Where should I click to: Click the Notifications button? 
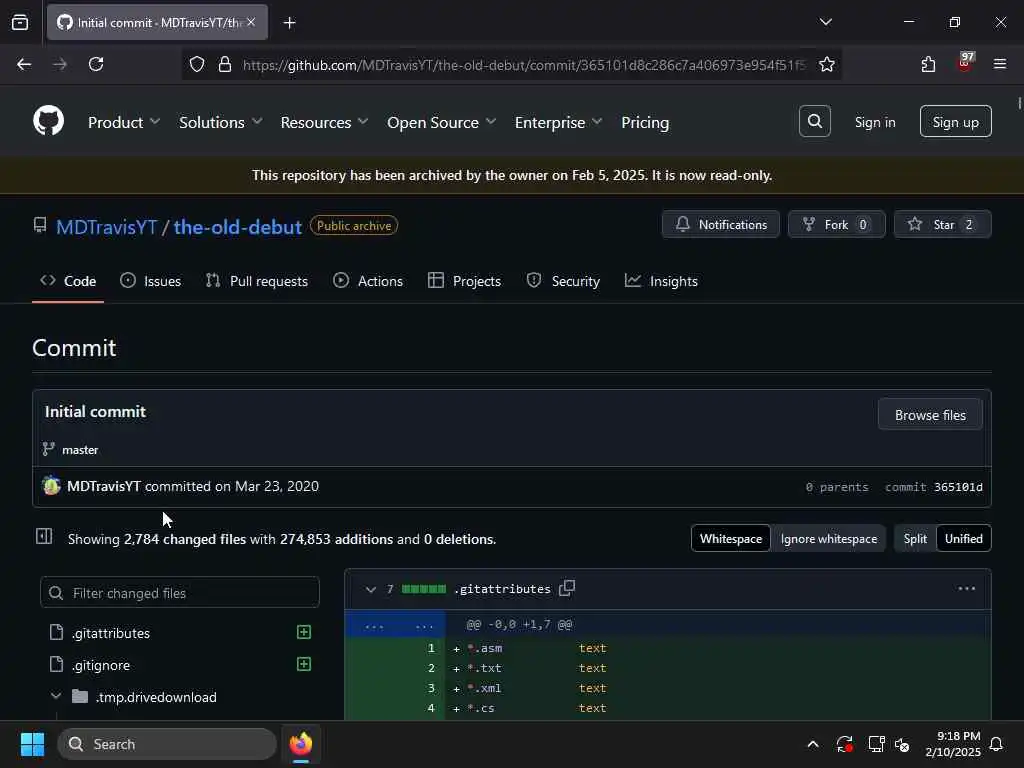(721, 224)
